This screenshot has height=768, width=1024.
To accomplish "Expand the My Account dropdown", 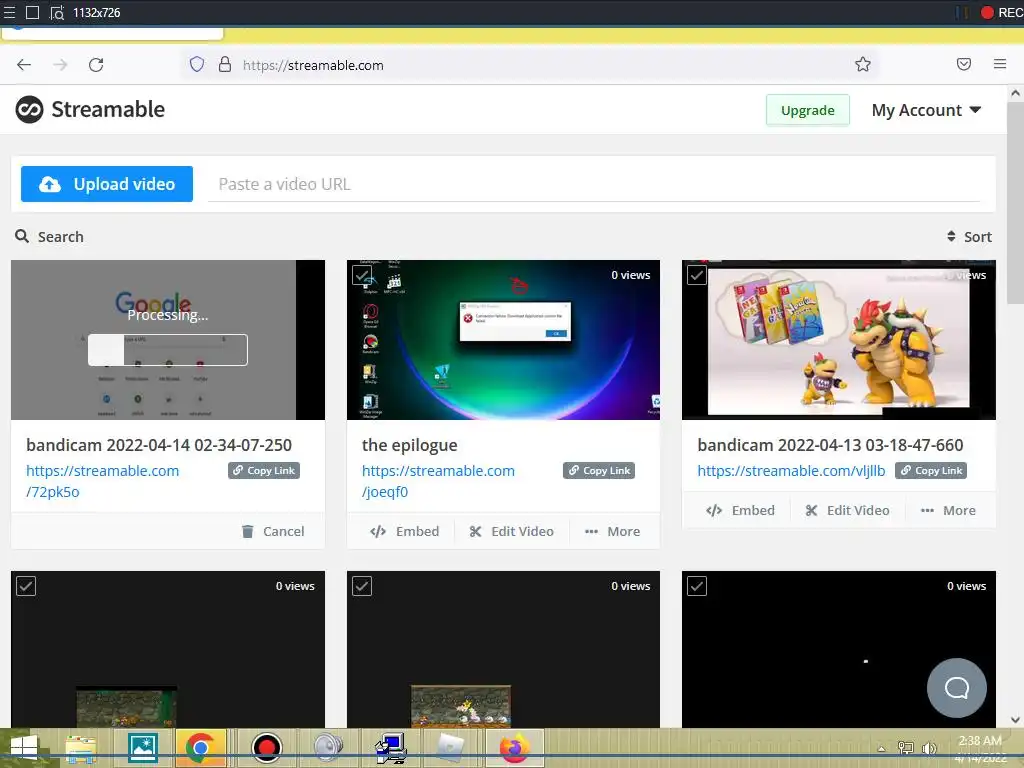I will [x=926, y=110].
